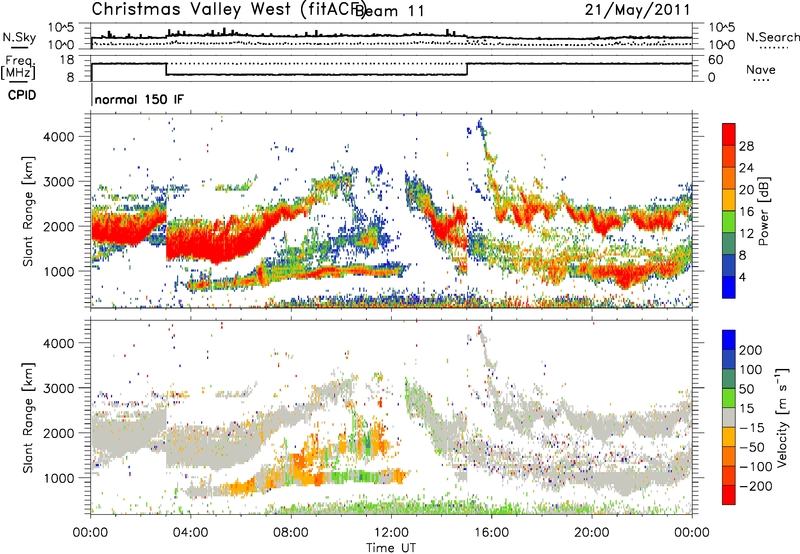
Task: Select the 10^5 tick next to N.Sky
Action: point(61,28)
